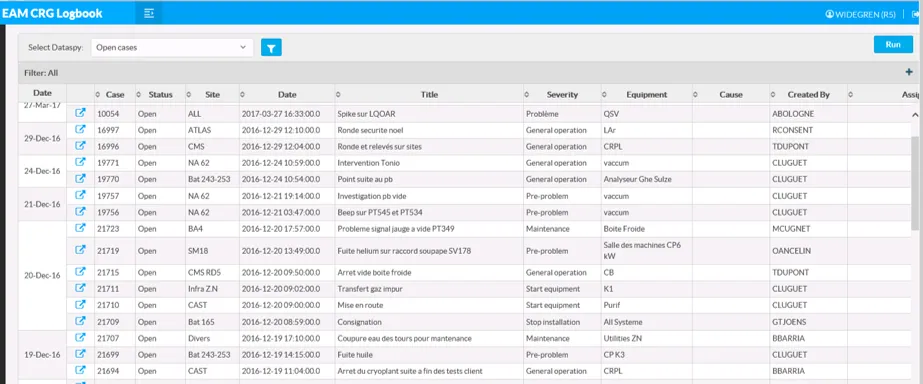Click title 'Ronde securite noel'
Image resolution: width=923 pixels, height=384 pixels.
370,130
